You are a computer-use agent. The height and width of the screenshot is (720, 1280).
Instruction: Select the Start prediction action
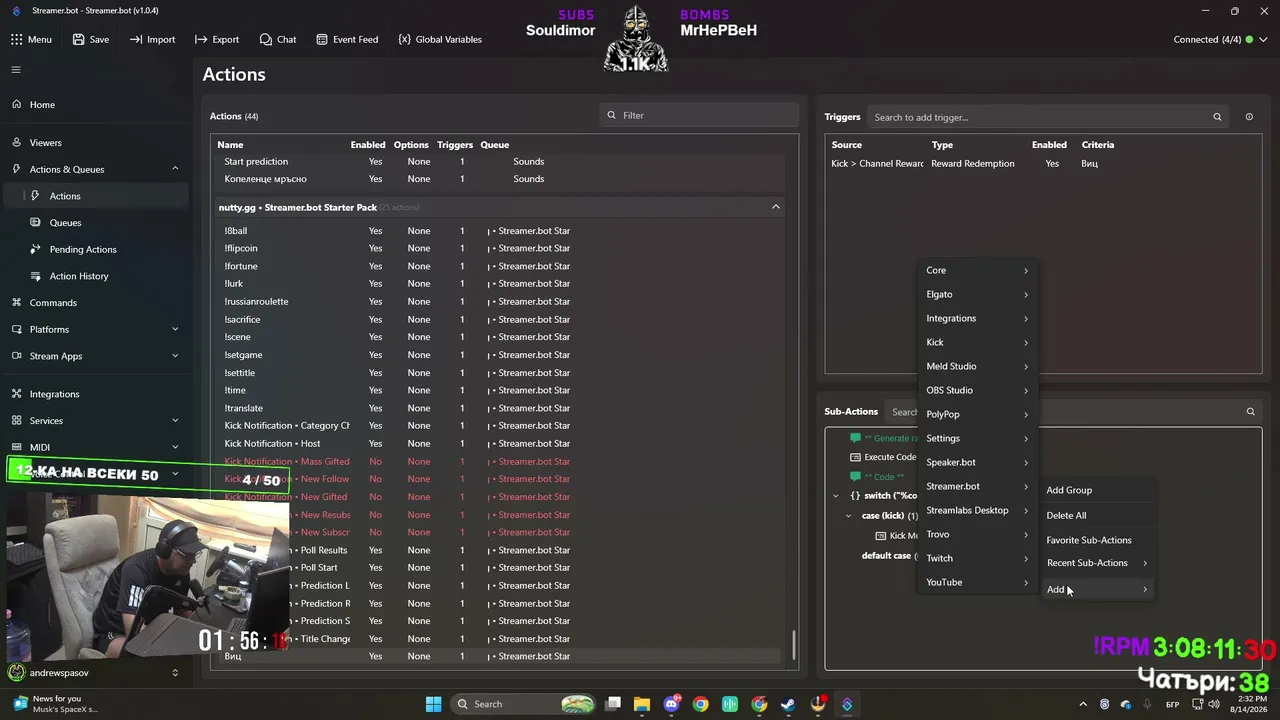click(499, 162)
